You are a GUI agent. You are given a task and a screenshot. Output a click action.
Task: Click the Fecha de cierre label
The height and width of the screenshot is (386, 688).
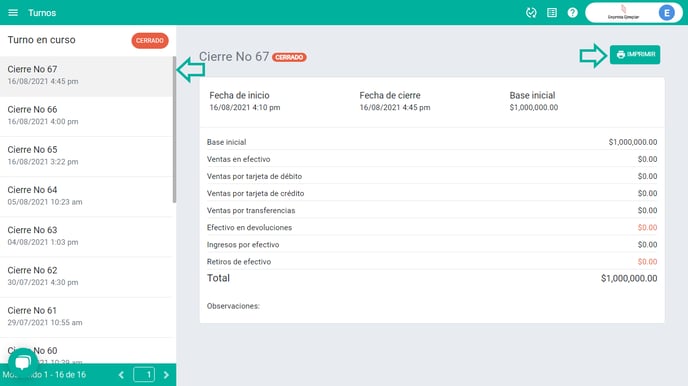click(390, 95)
